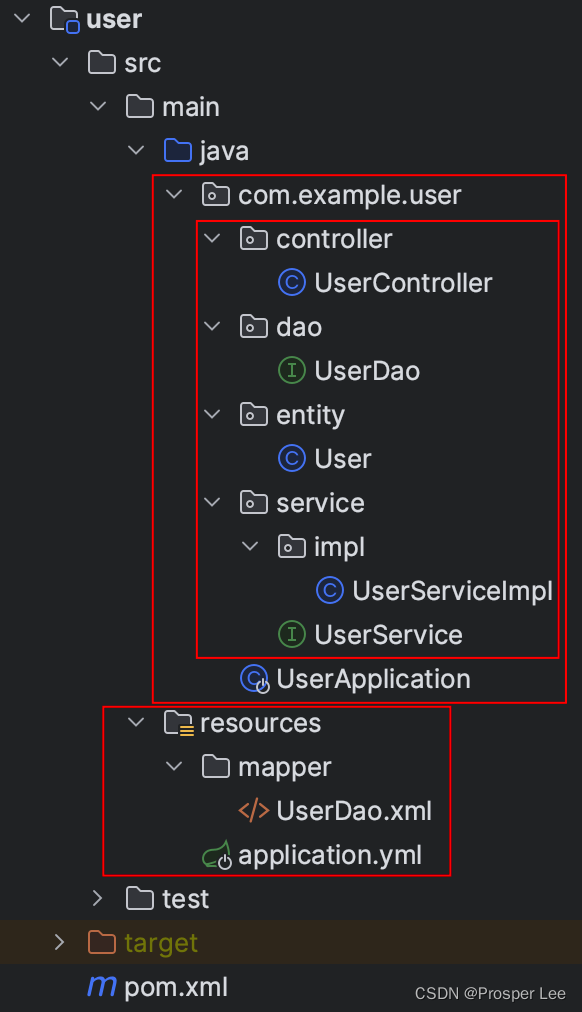The width and height of the screenshot is (582, 1012).
Task: Click the entity package icon
Action: (x=254, y=414)
